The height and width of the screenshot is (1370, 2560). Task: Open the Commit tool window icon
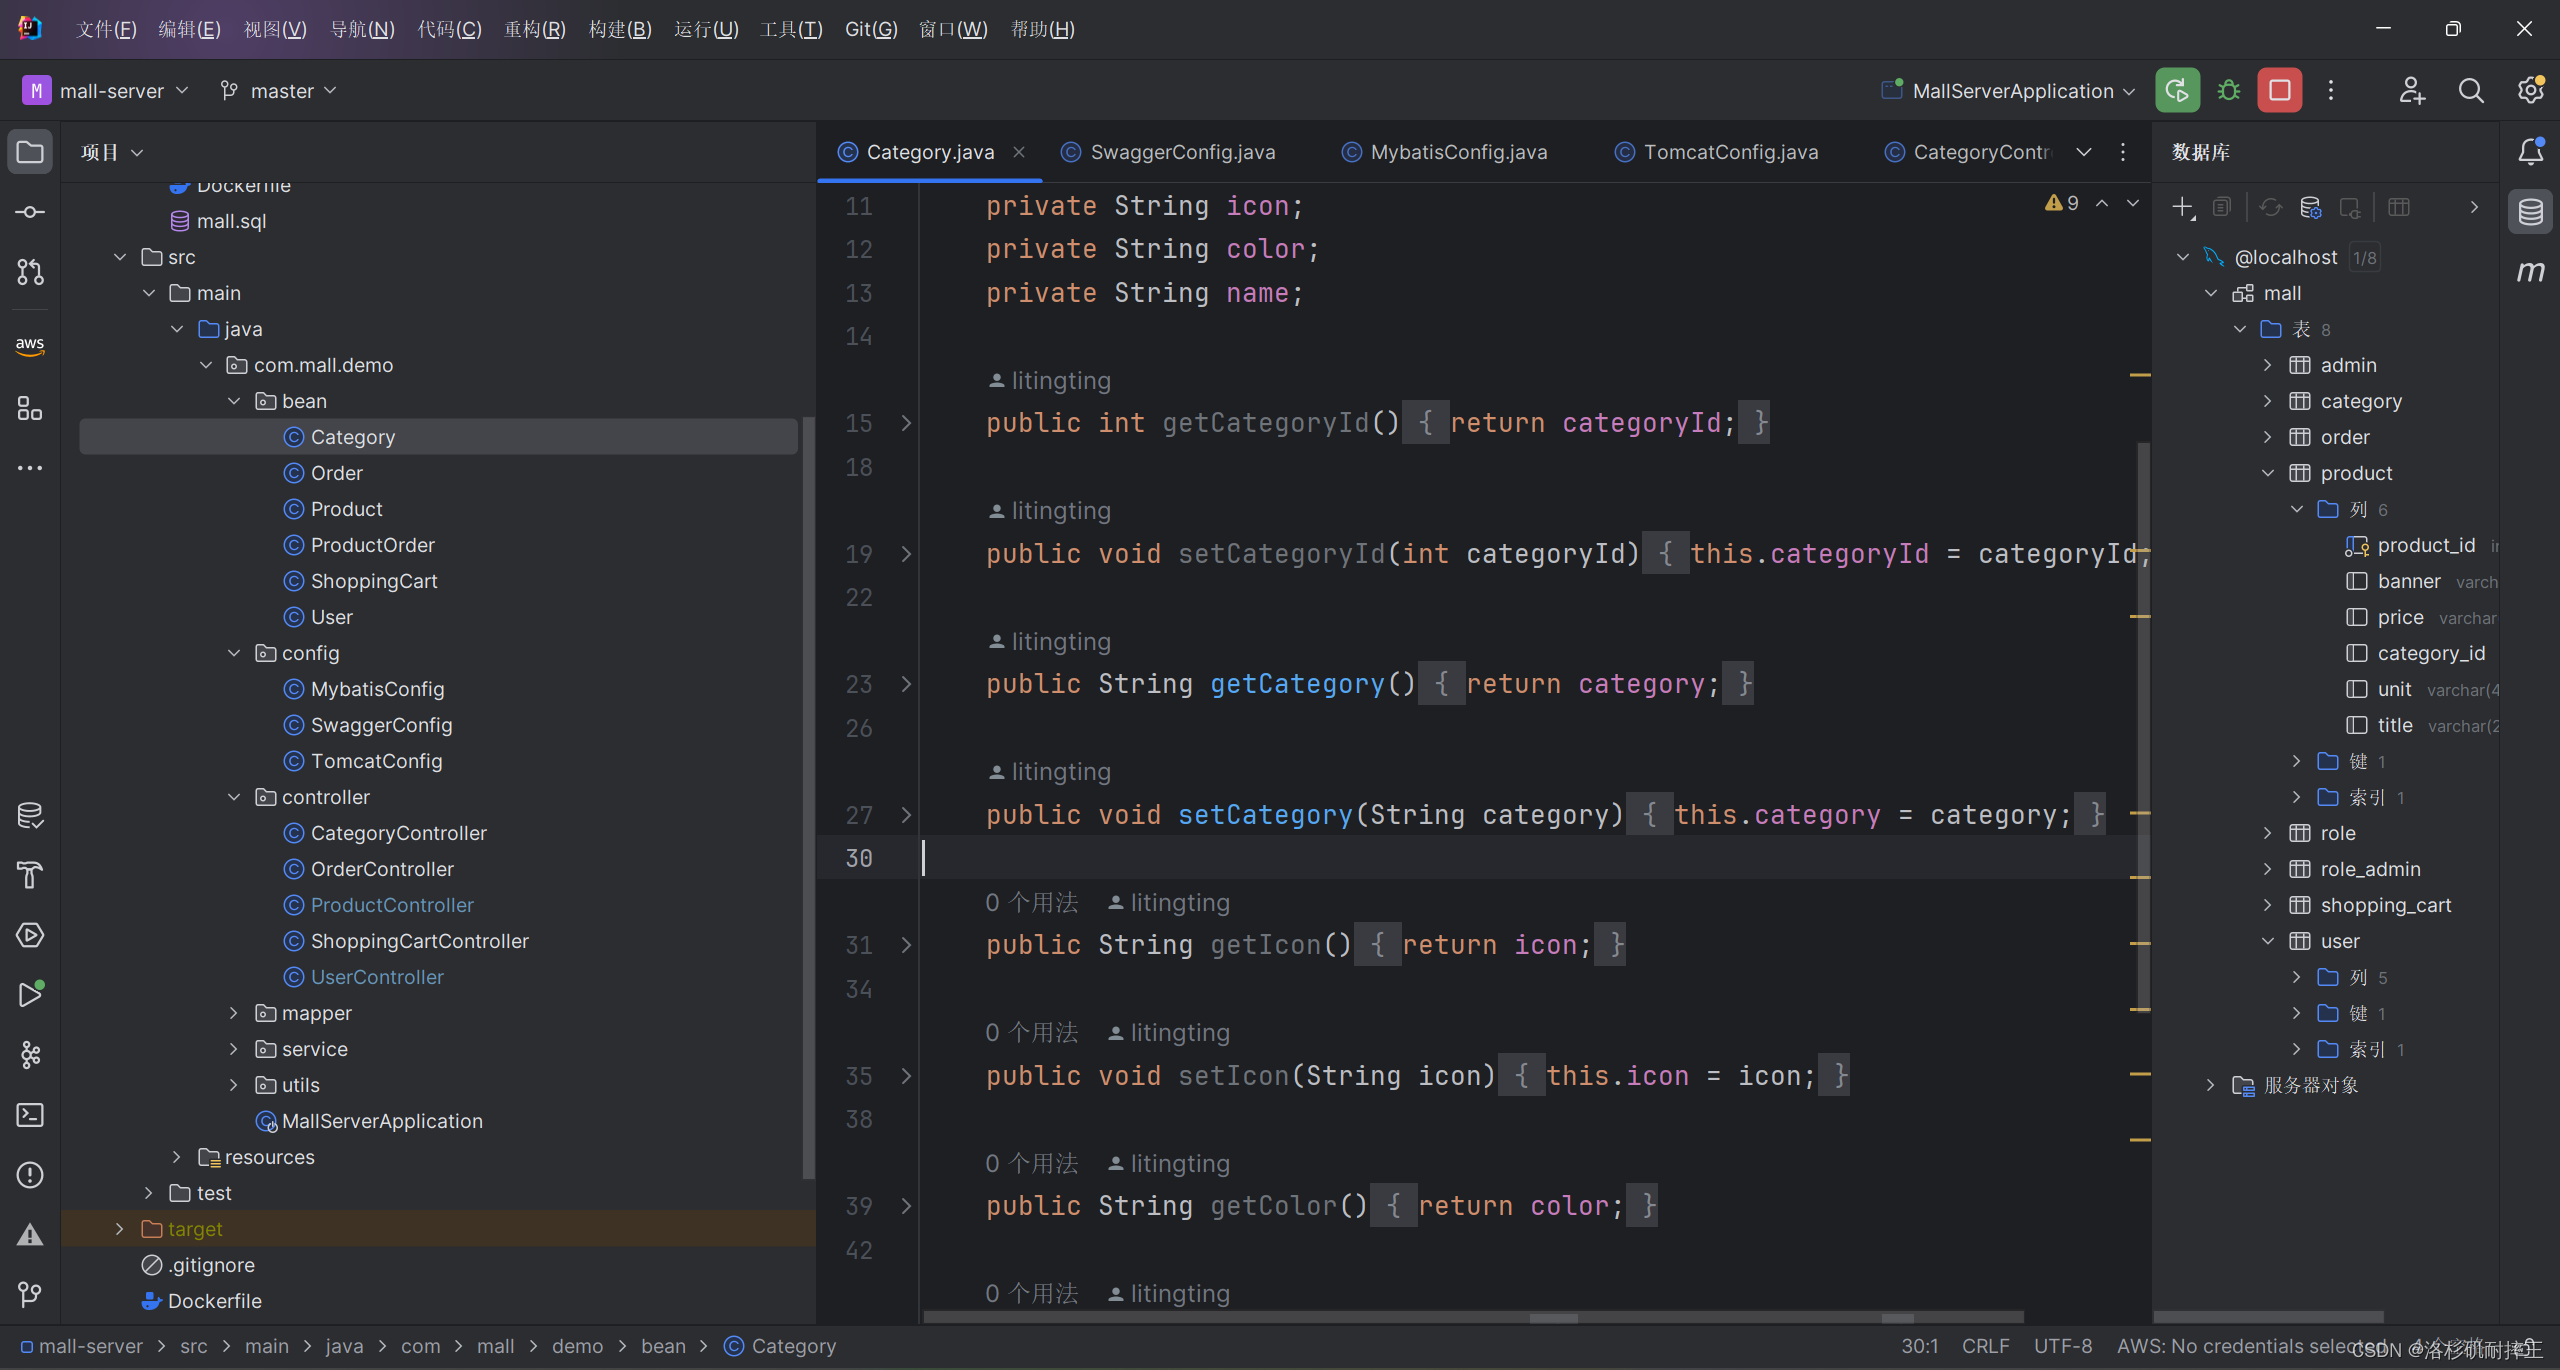click(x=30, y=212)
